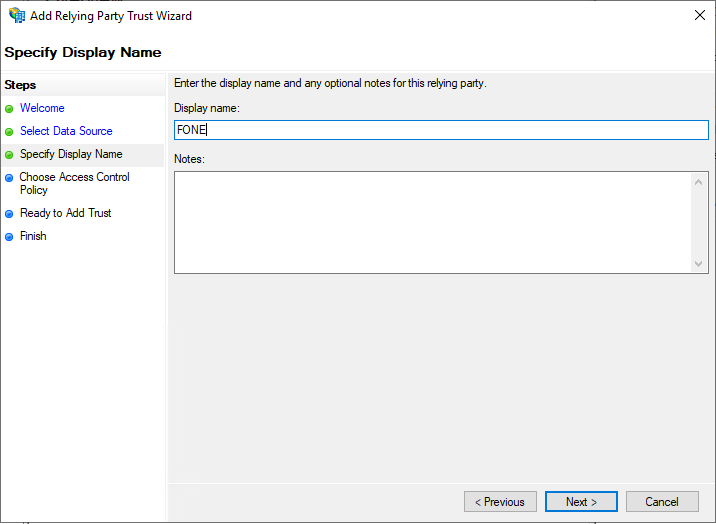Viewport: 716px width, 524px height.
Task: Click green bullet beside Specify Display Name
Action: point(9,155)
